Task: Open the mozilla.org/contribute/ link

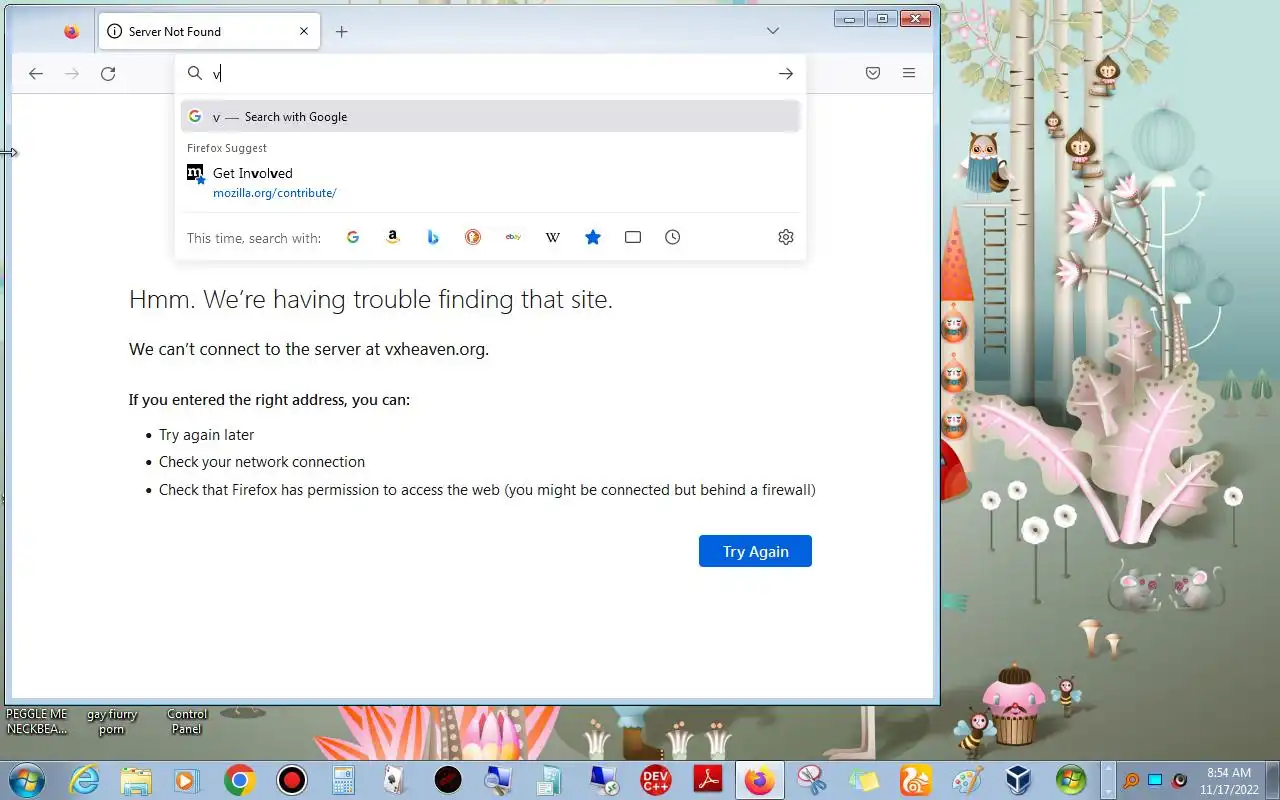Action: [x=275, y=193]
